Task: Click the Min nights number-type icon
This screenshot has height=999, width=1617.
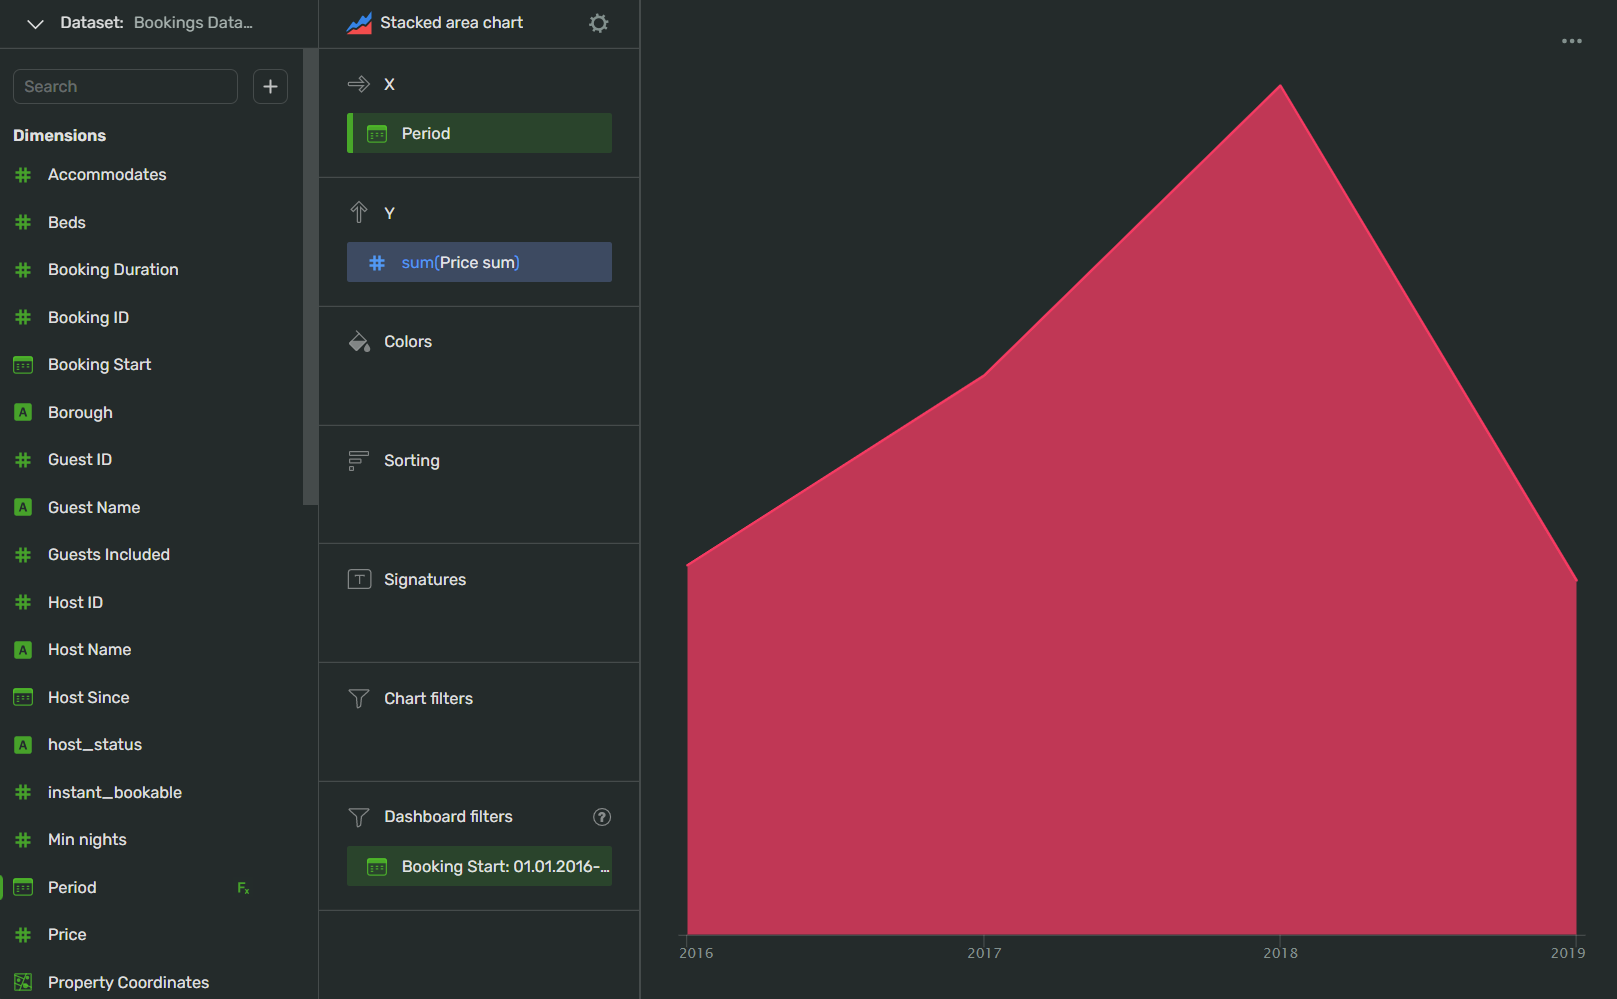Action: [x=23, y=840]
